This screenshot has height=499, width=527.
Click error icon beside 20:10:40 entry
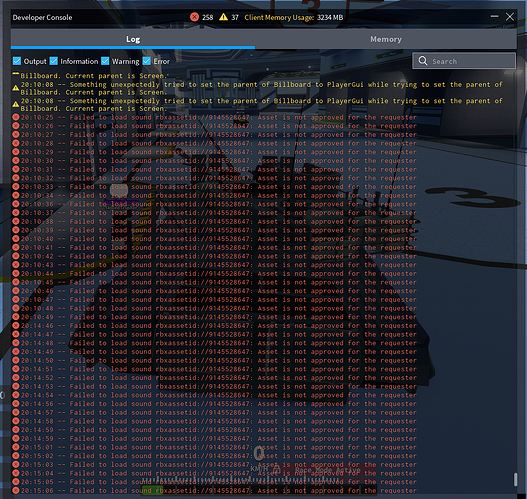pyautogui.click(x=15, y=239)
